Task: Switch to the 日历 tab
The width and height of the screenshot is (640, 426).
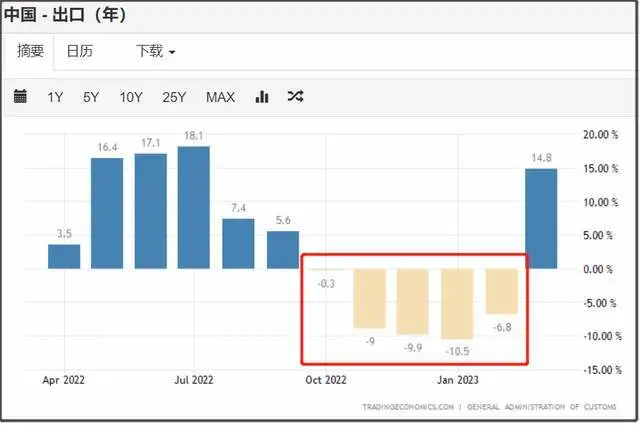Action: click(x=80, y=51)
